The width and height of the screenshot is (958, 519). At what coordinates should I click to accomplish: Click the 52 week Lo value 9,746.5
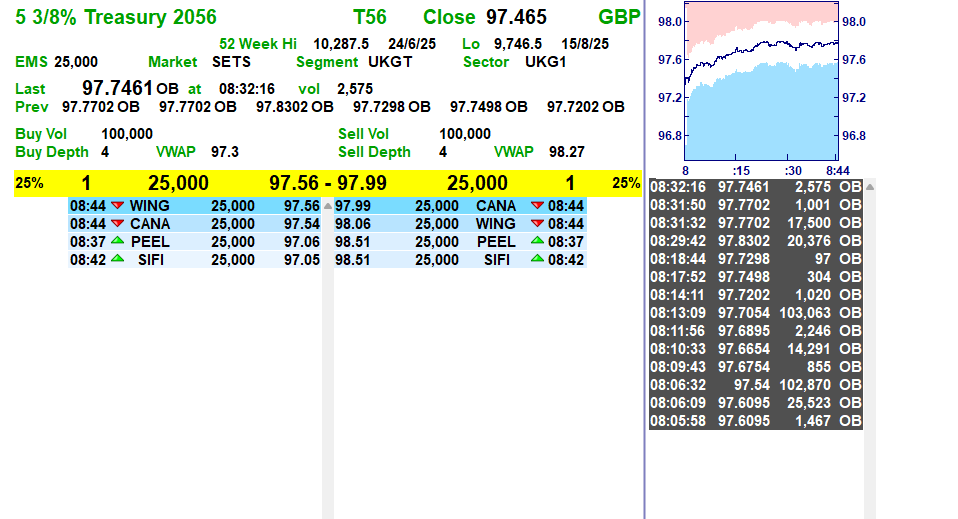[517, 44]
